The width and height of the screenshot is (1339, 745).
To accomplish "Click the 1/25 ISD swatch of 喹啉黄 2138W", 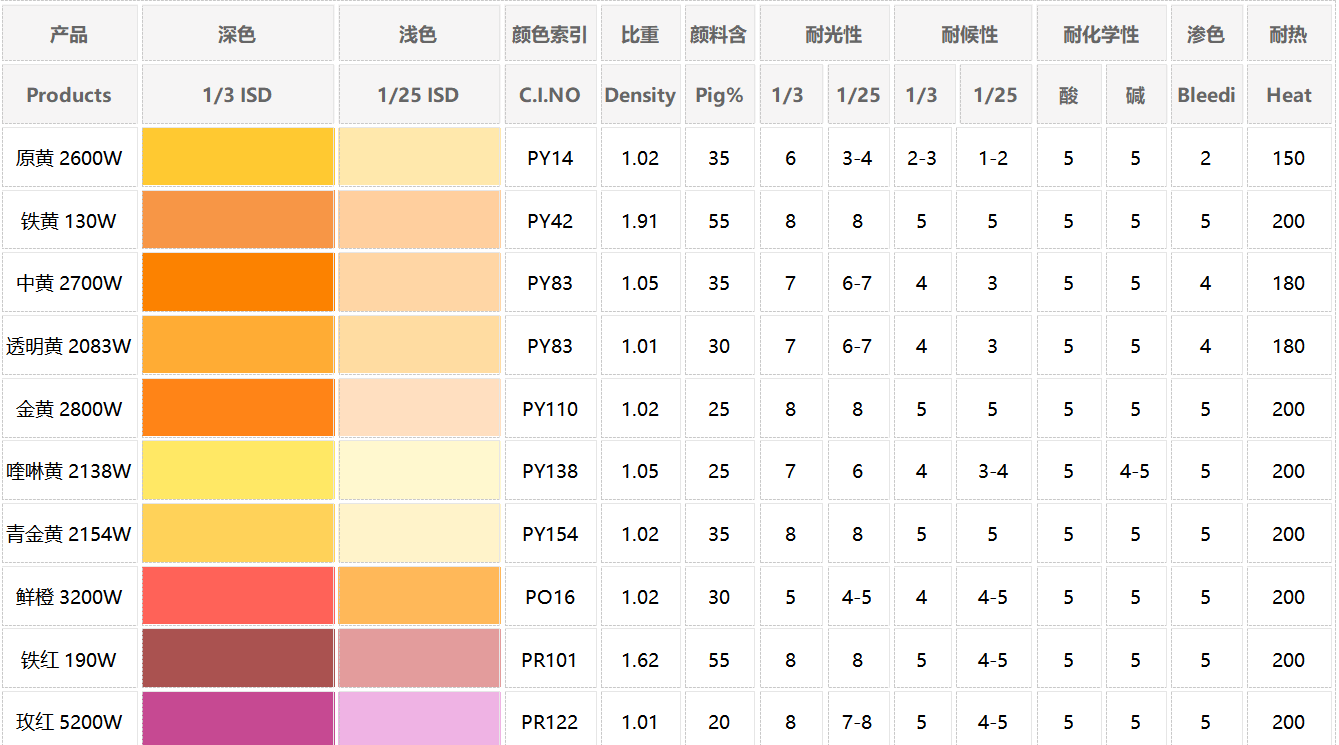I will (x=419, y=470).
